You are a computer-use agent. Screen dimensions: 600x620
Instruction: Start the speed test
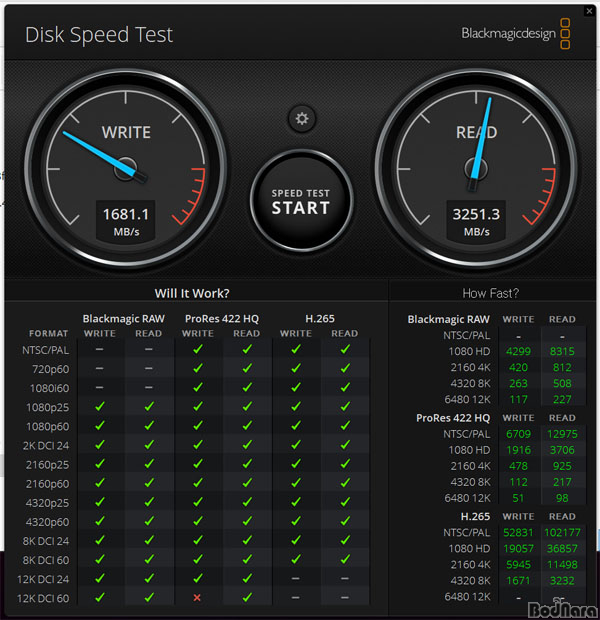coord(301,201)
